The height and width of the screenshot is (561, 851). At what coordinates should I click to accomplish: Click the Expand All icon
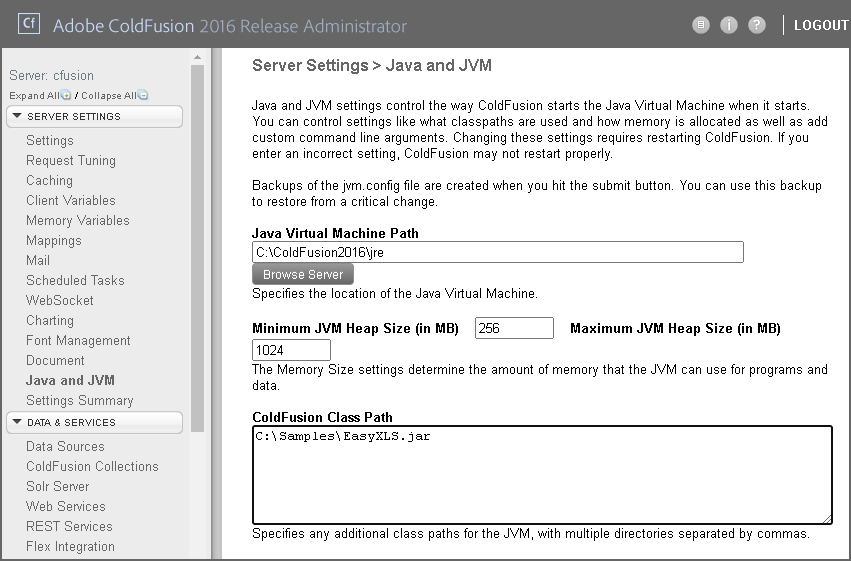[x=66, y=95]
